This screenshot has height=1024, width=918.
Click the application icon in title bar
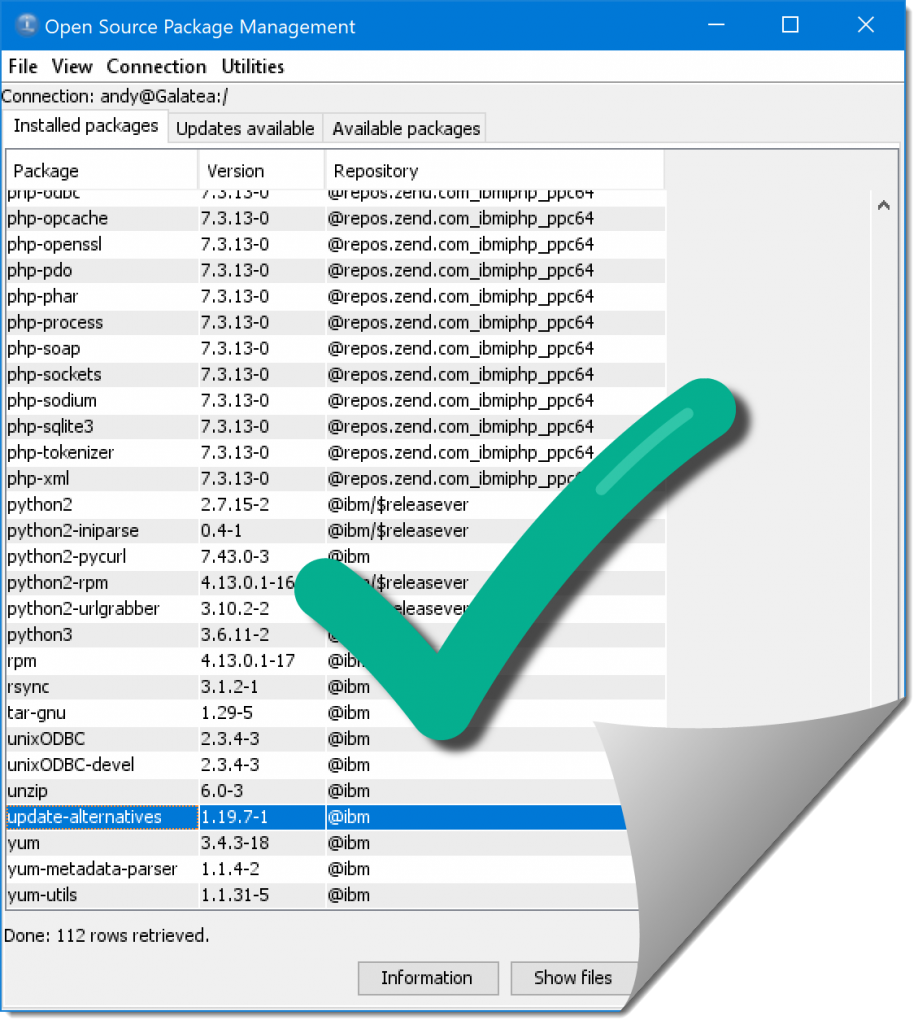pyautogui.click(x=25, y=26)
